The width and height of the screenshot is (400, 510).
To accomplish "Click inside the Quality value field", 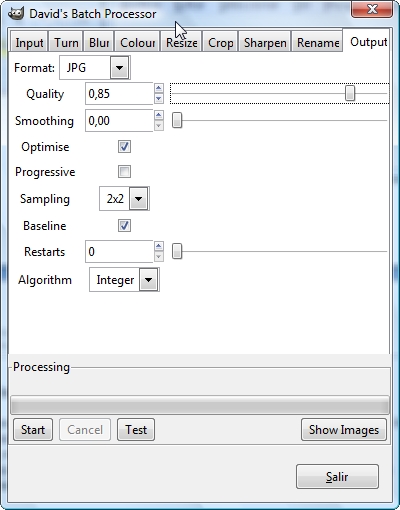I will [119, 94].
